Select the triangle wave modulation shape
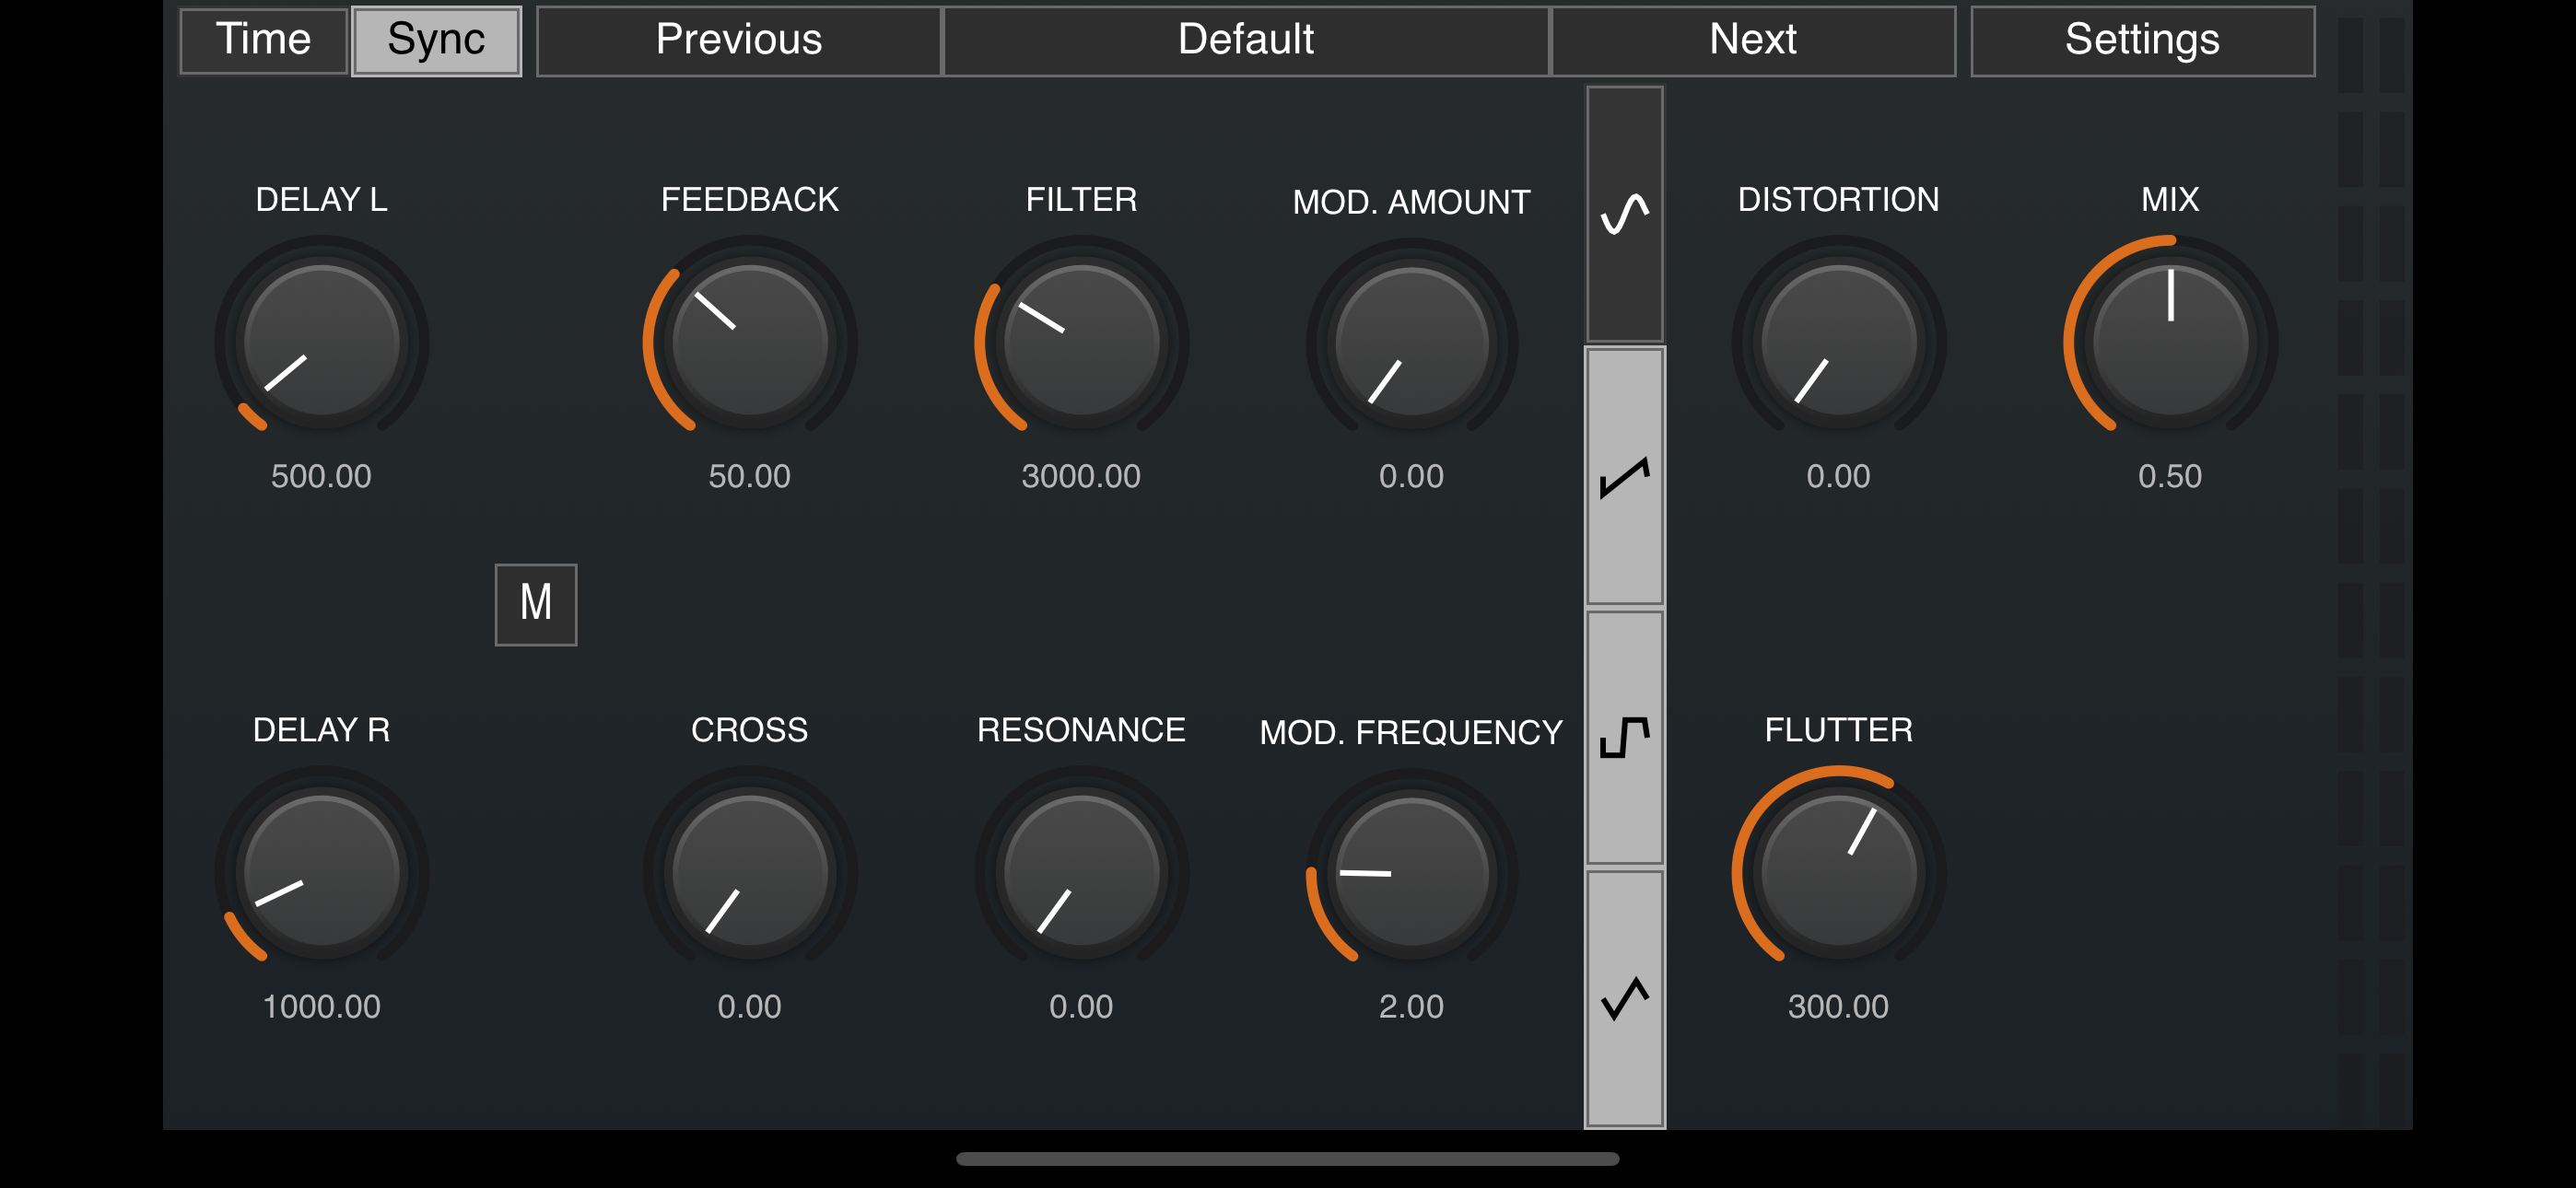Screen dimensions: 2576x1188 (x=1625, y=998)
